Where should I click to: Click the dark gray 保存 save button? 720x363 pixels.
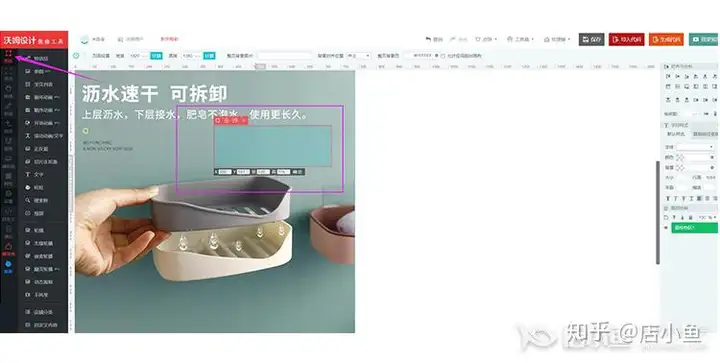click(591, 39)
